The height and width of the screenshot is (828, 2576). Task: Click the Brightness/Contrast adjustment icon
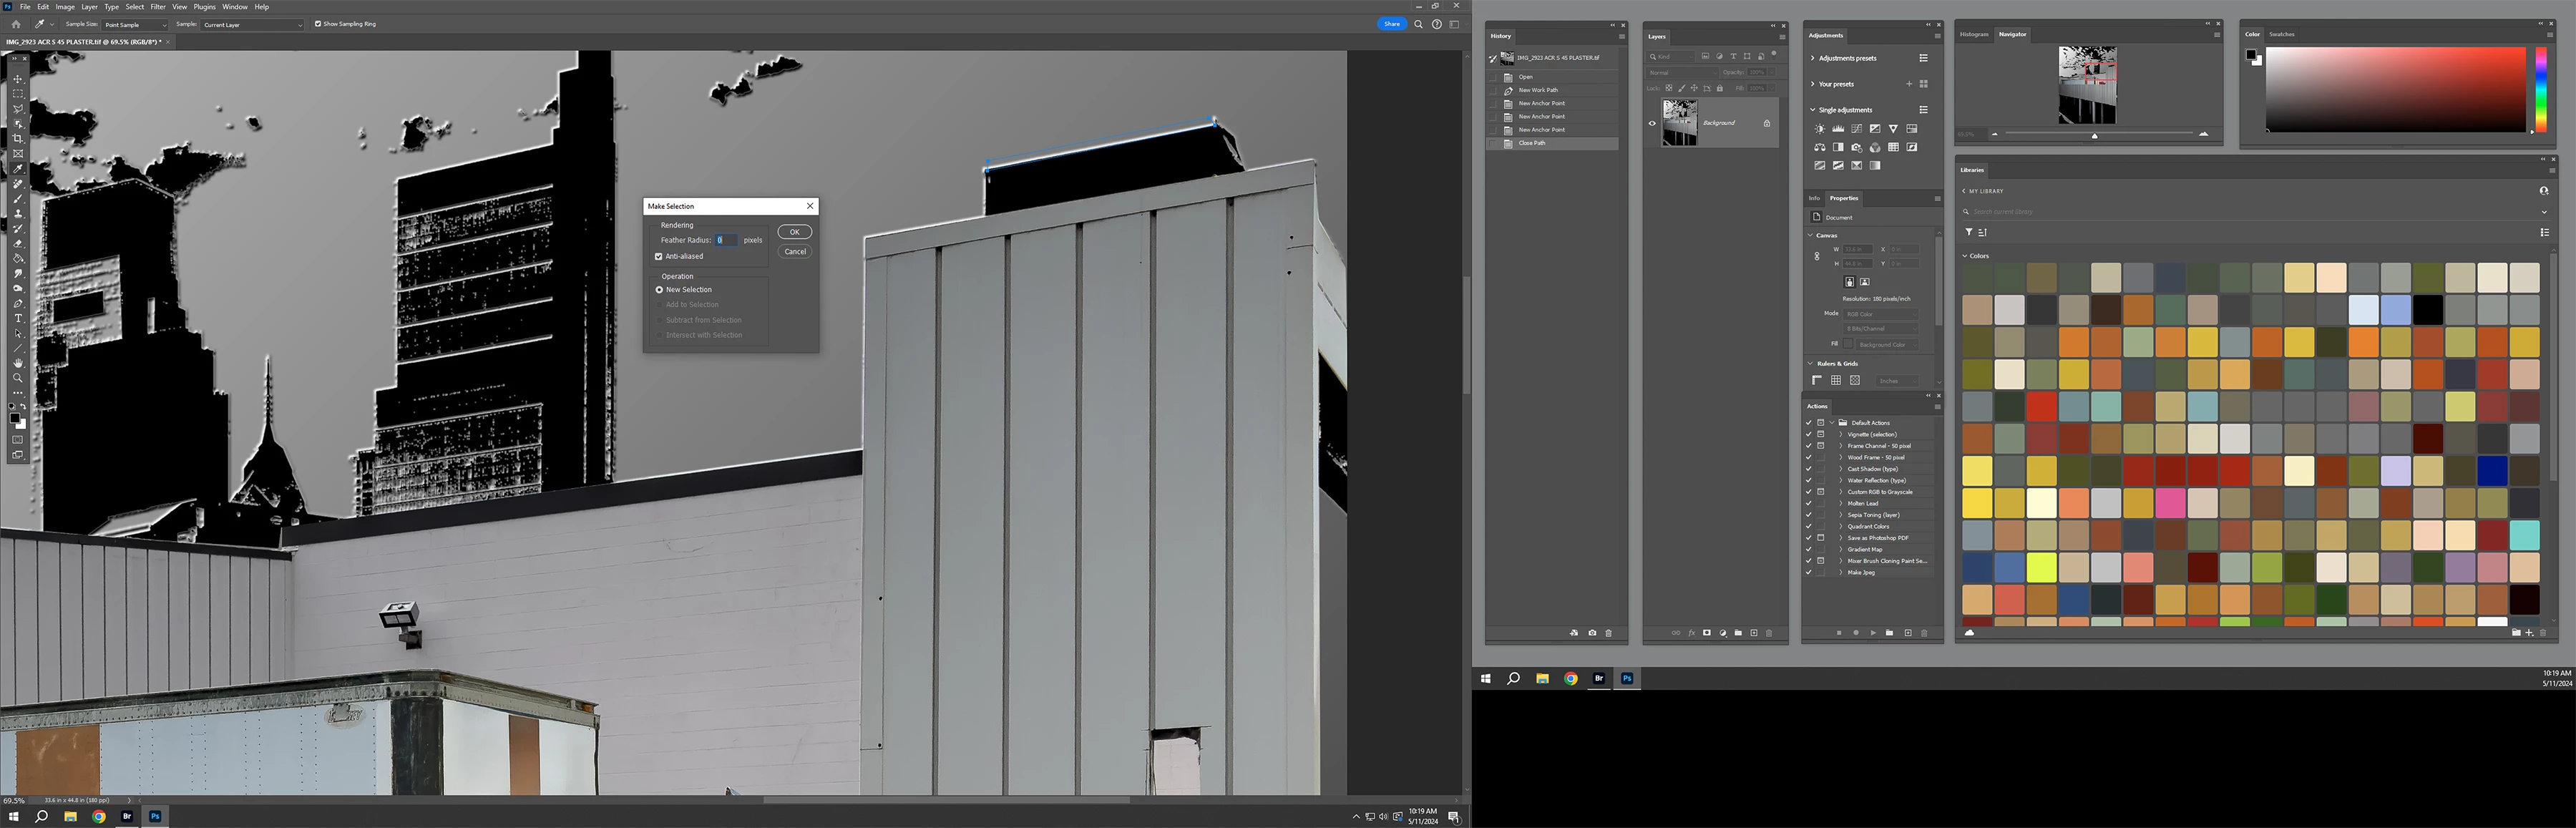1820,129
